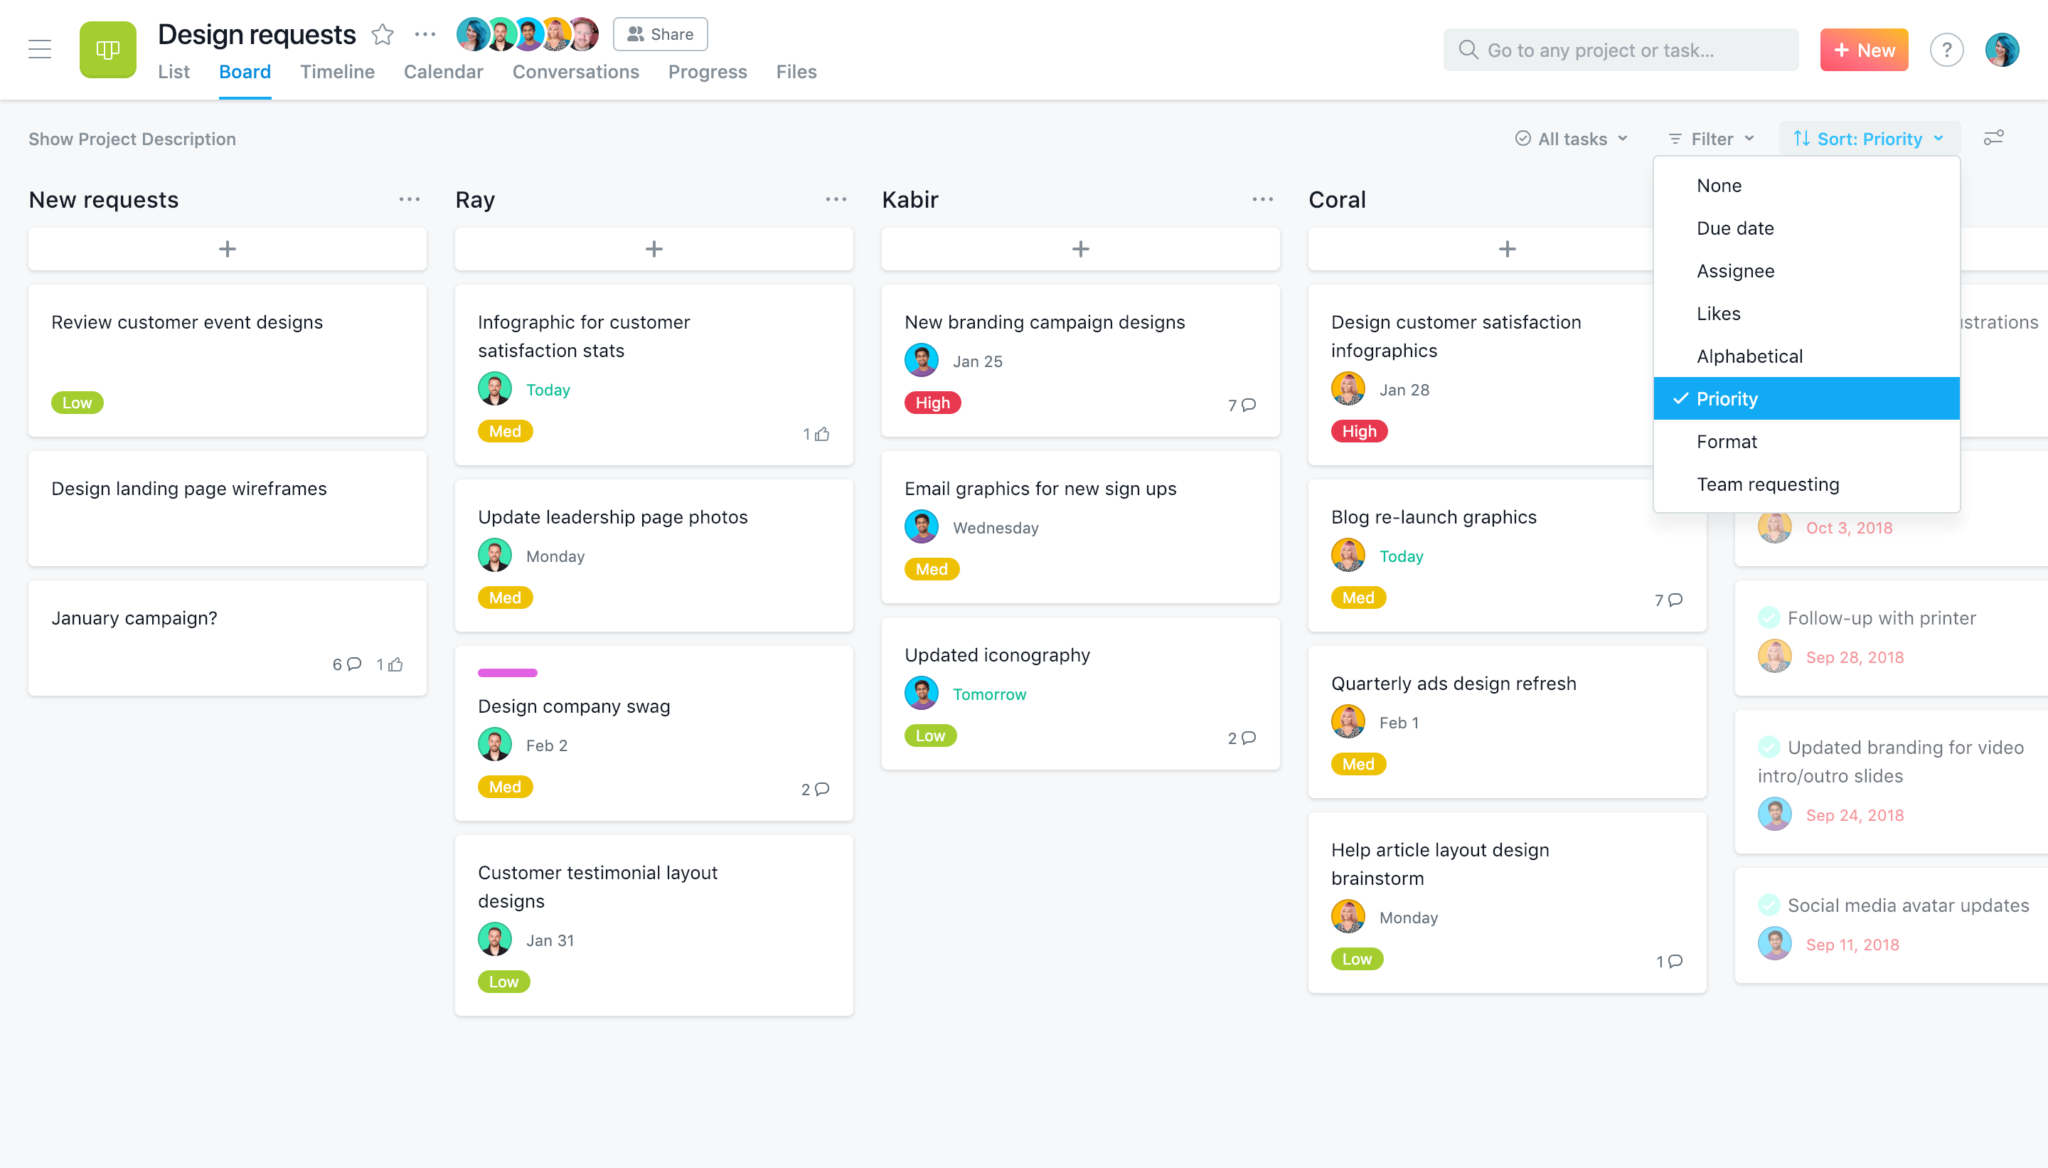Click the thumbs-up icon on the Infographic card
The image size is (2048, 1168).
click(818, 433)
